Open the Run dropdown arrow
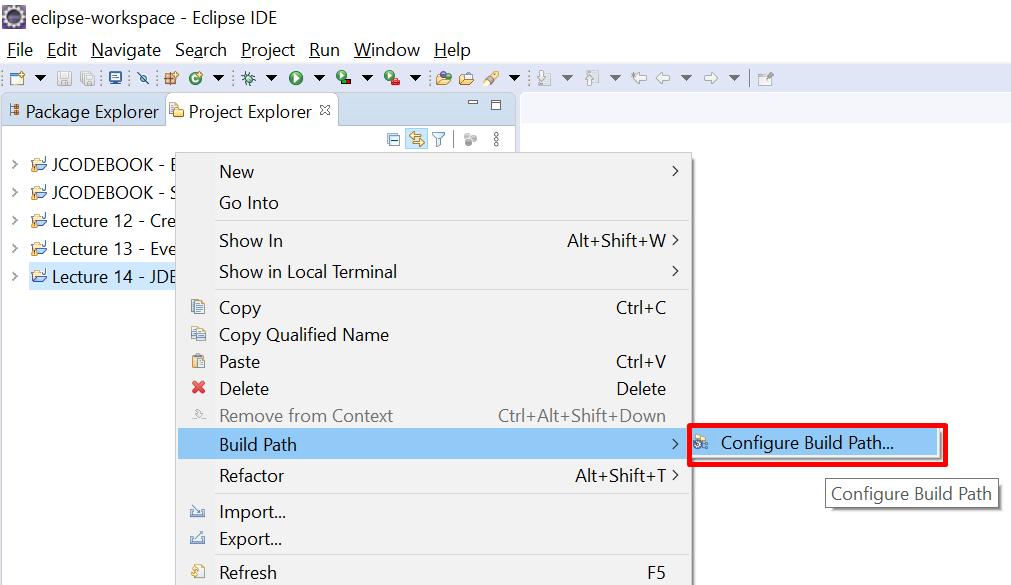Image resolution: width=1011 pixels, height=585 pixels. [x=319, y=79]
